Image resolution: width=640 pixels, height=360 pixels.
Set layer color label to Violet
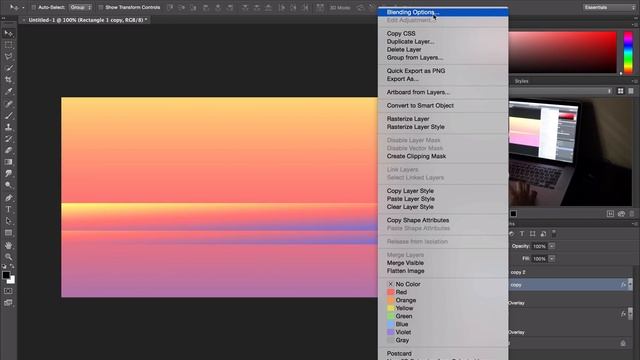(443, 332)
